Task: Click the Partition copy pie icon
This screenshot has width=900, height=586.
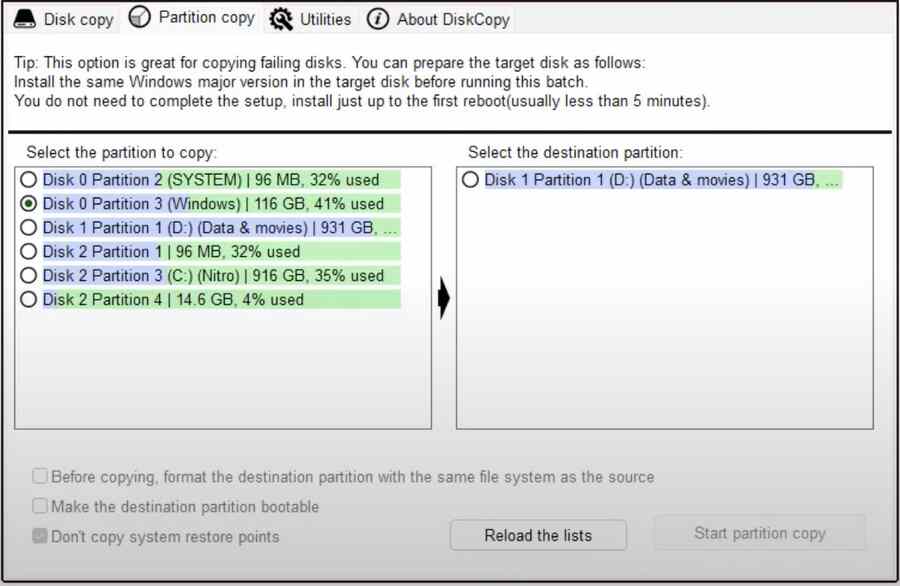Action: click(x=141, y=17)
